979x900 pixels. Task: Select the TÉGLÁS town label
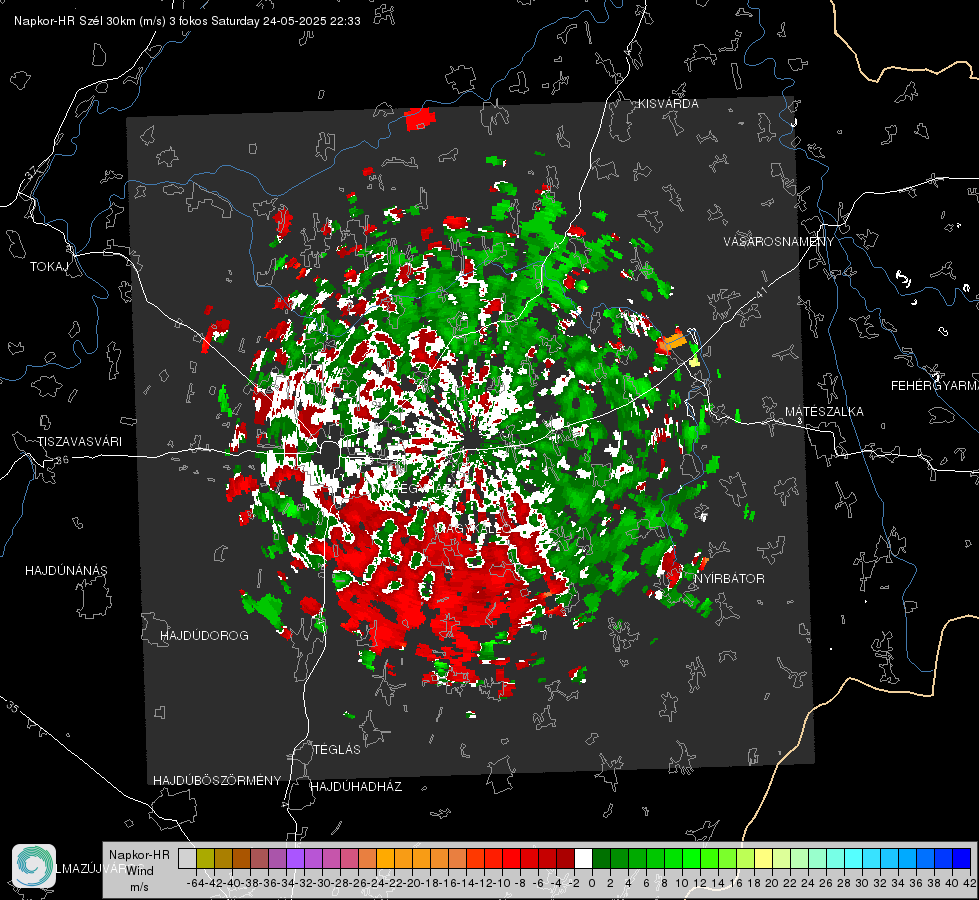(337, 750)
